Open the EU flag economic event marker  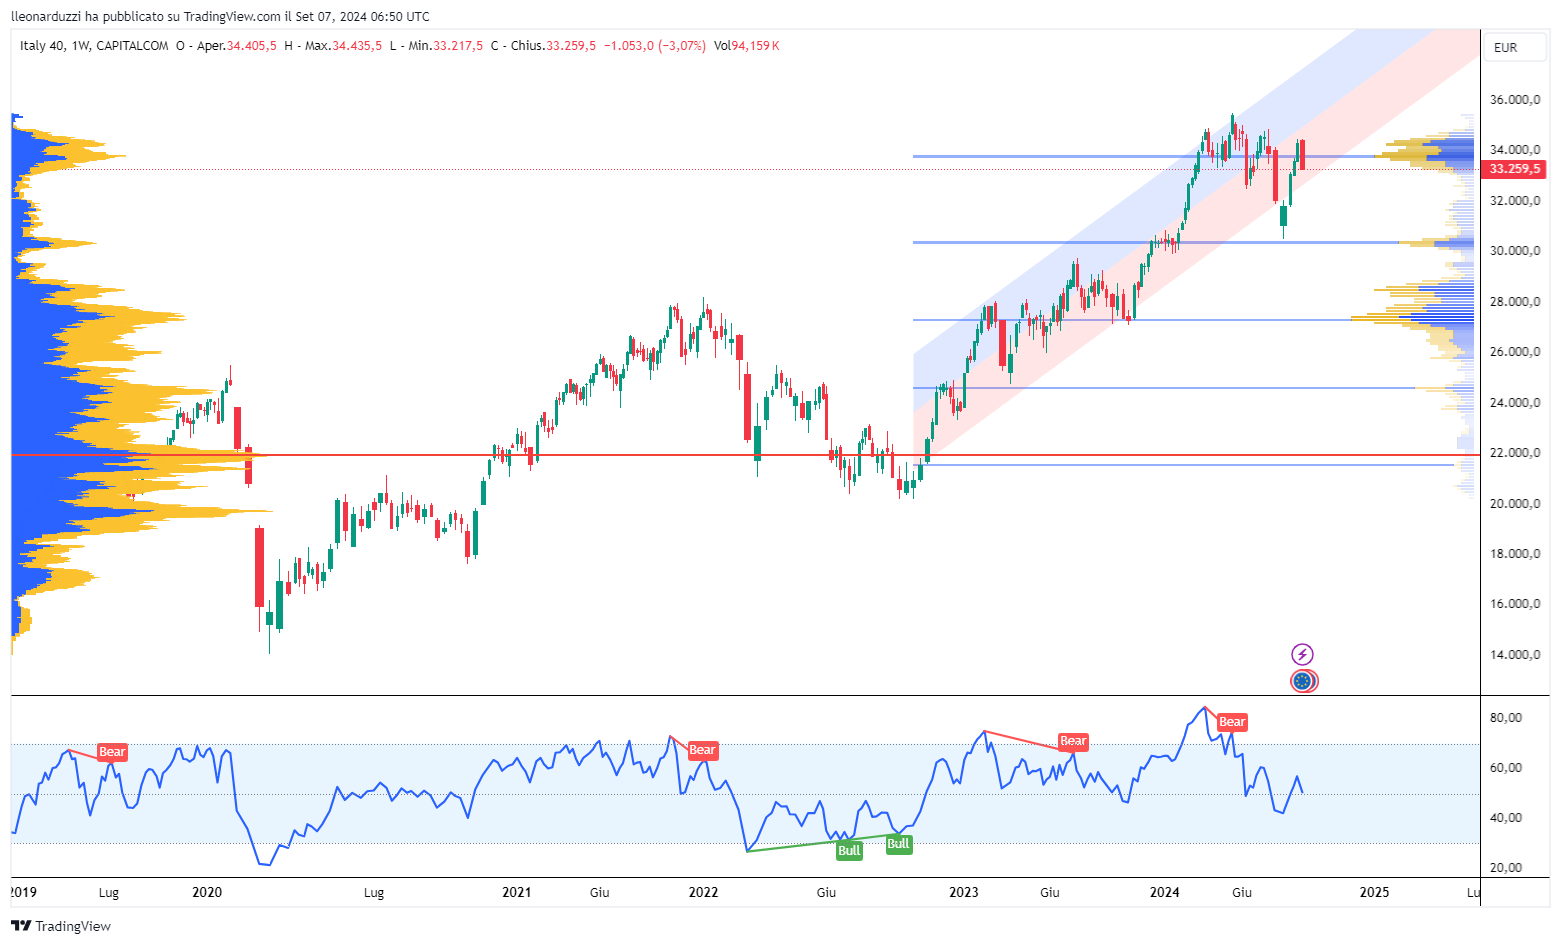[1302, 682]
